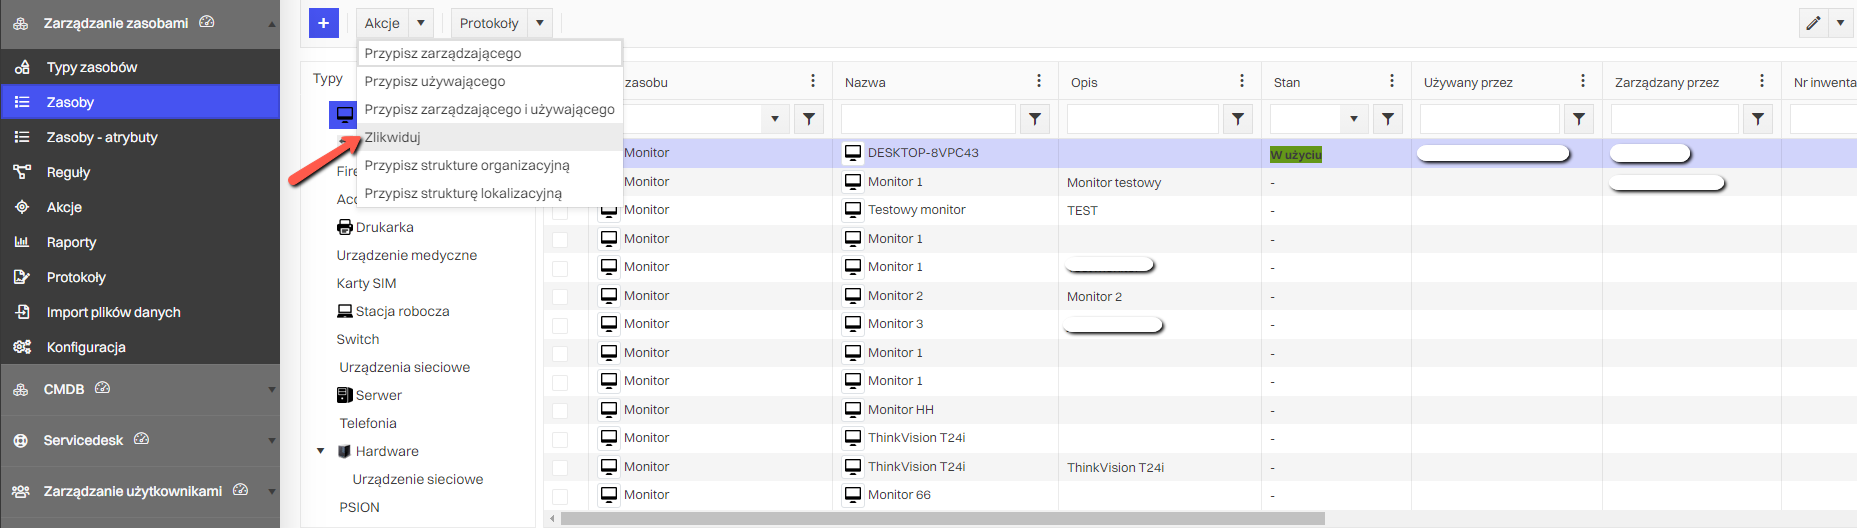Viewport: 1857px width, 528px height.
Task: Click the selected monitor icon in the type tree
Action: pos(344,114)
